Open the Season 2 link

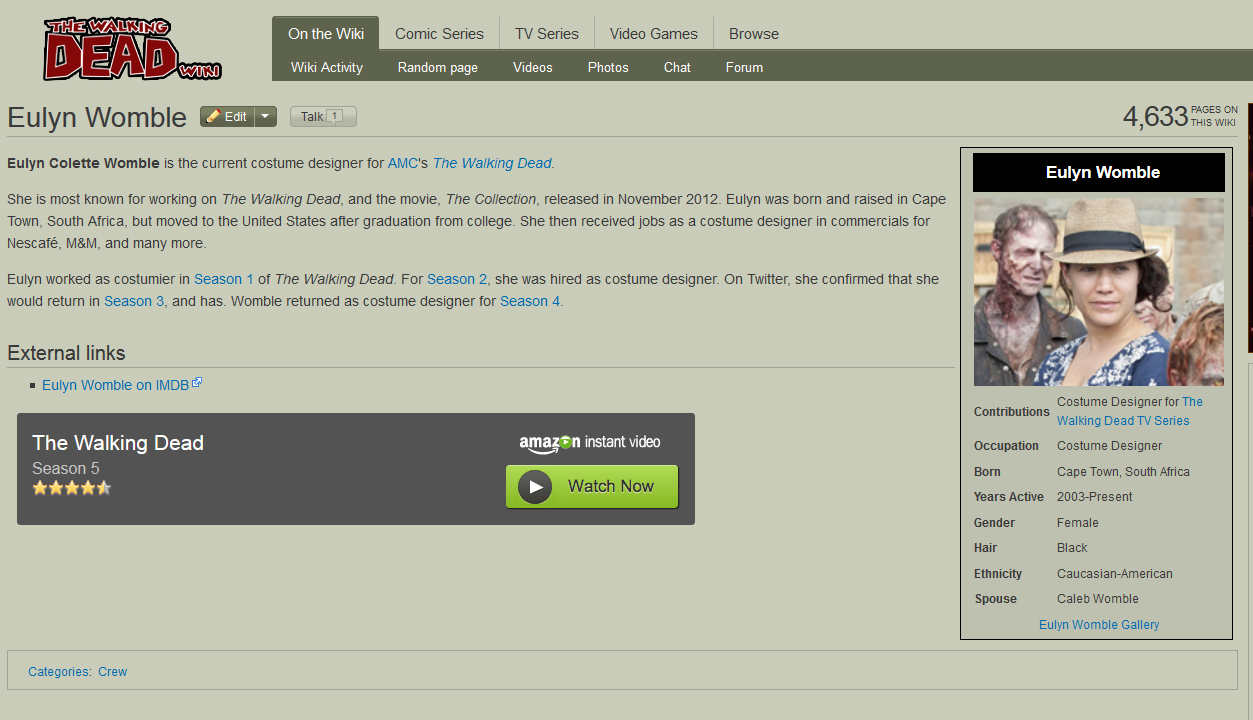[x=457, y=279]
